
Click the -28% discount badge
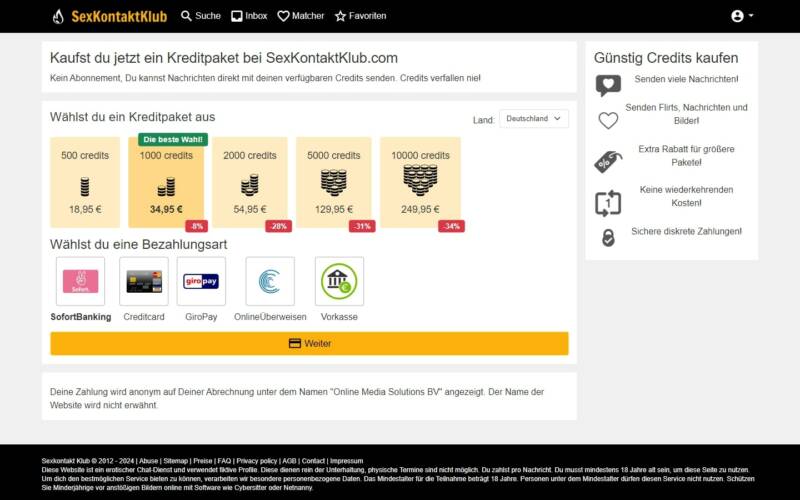click(x=279, y=226)
